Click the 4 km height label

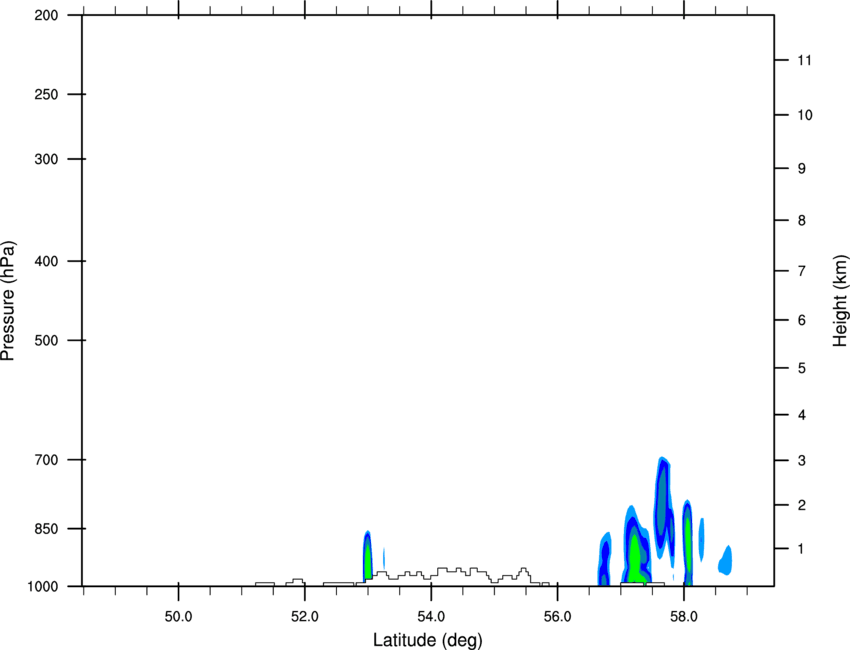[x=802, y=415]
